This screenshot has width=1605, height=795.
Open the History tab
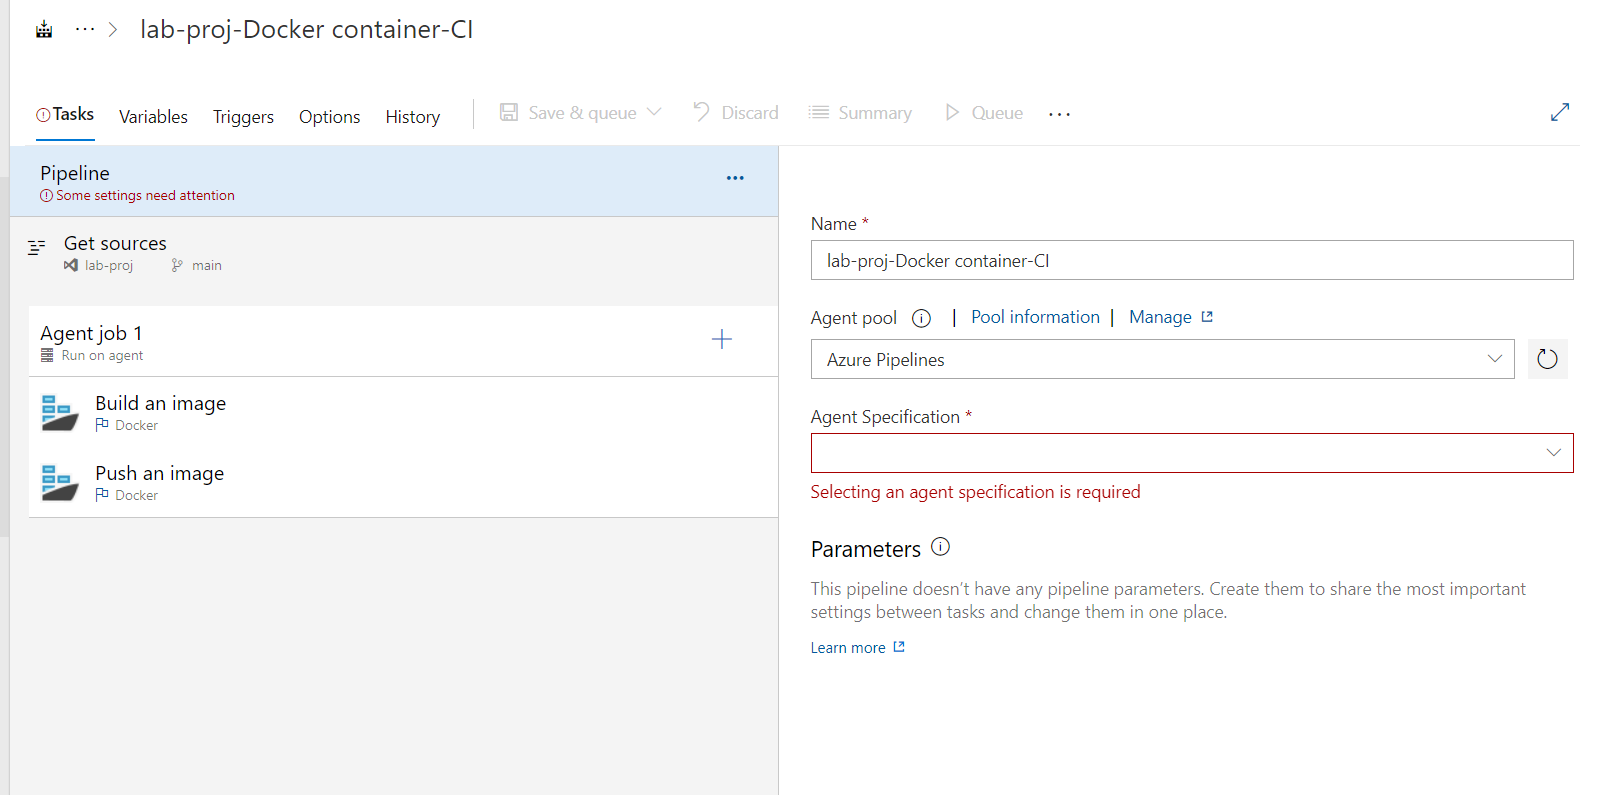(x=412, y=117)
